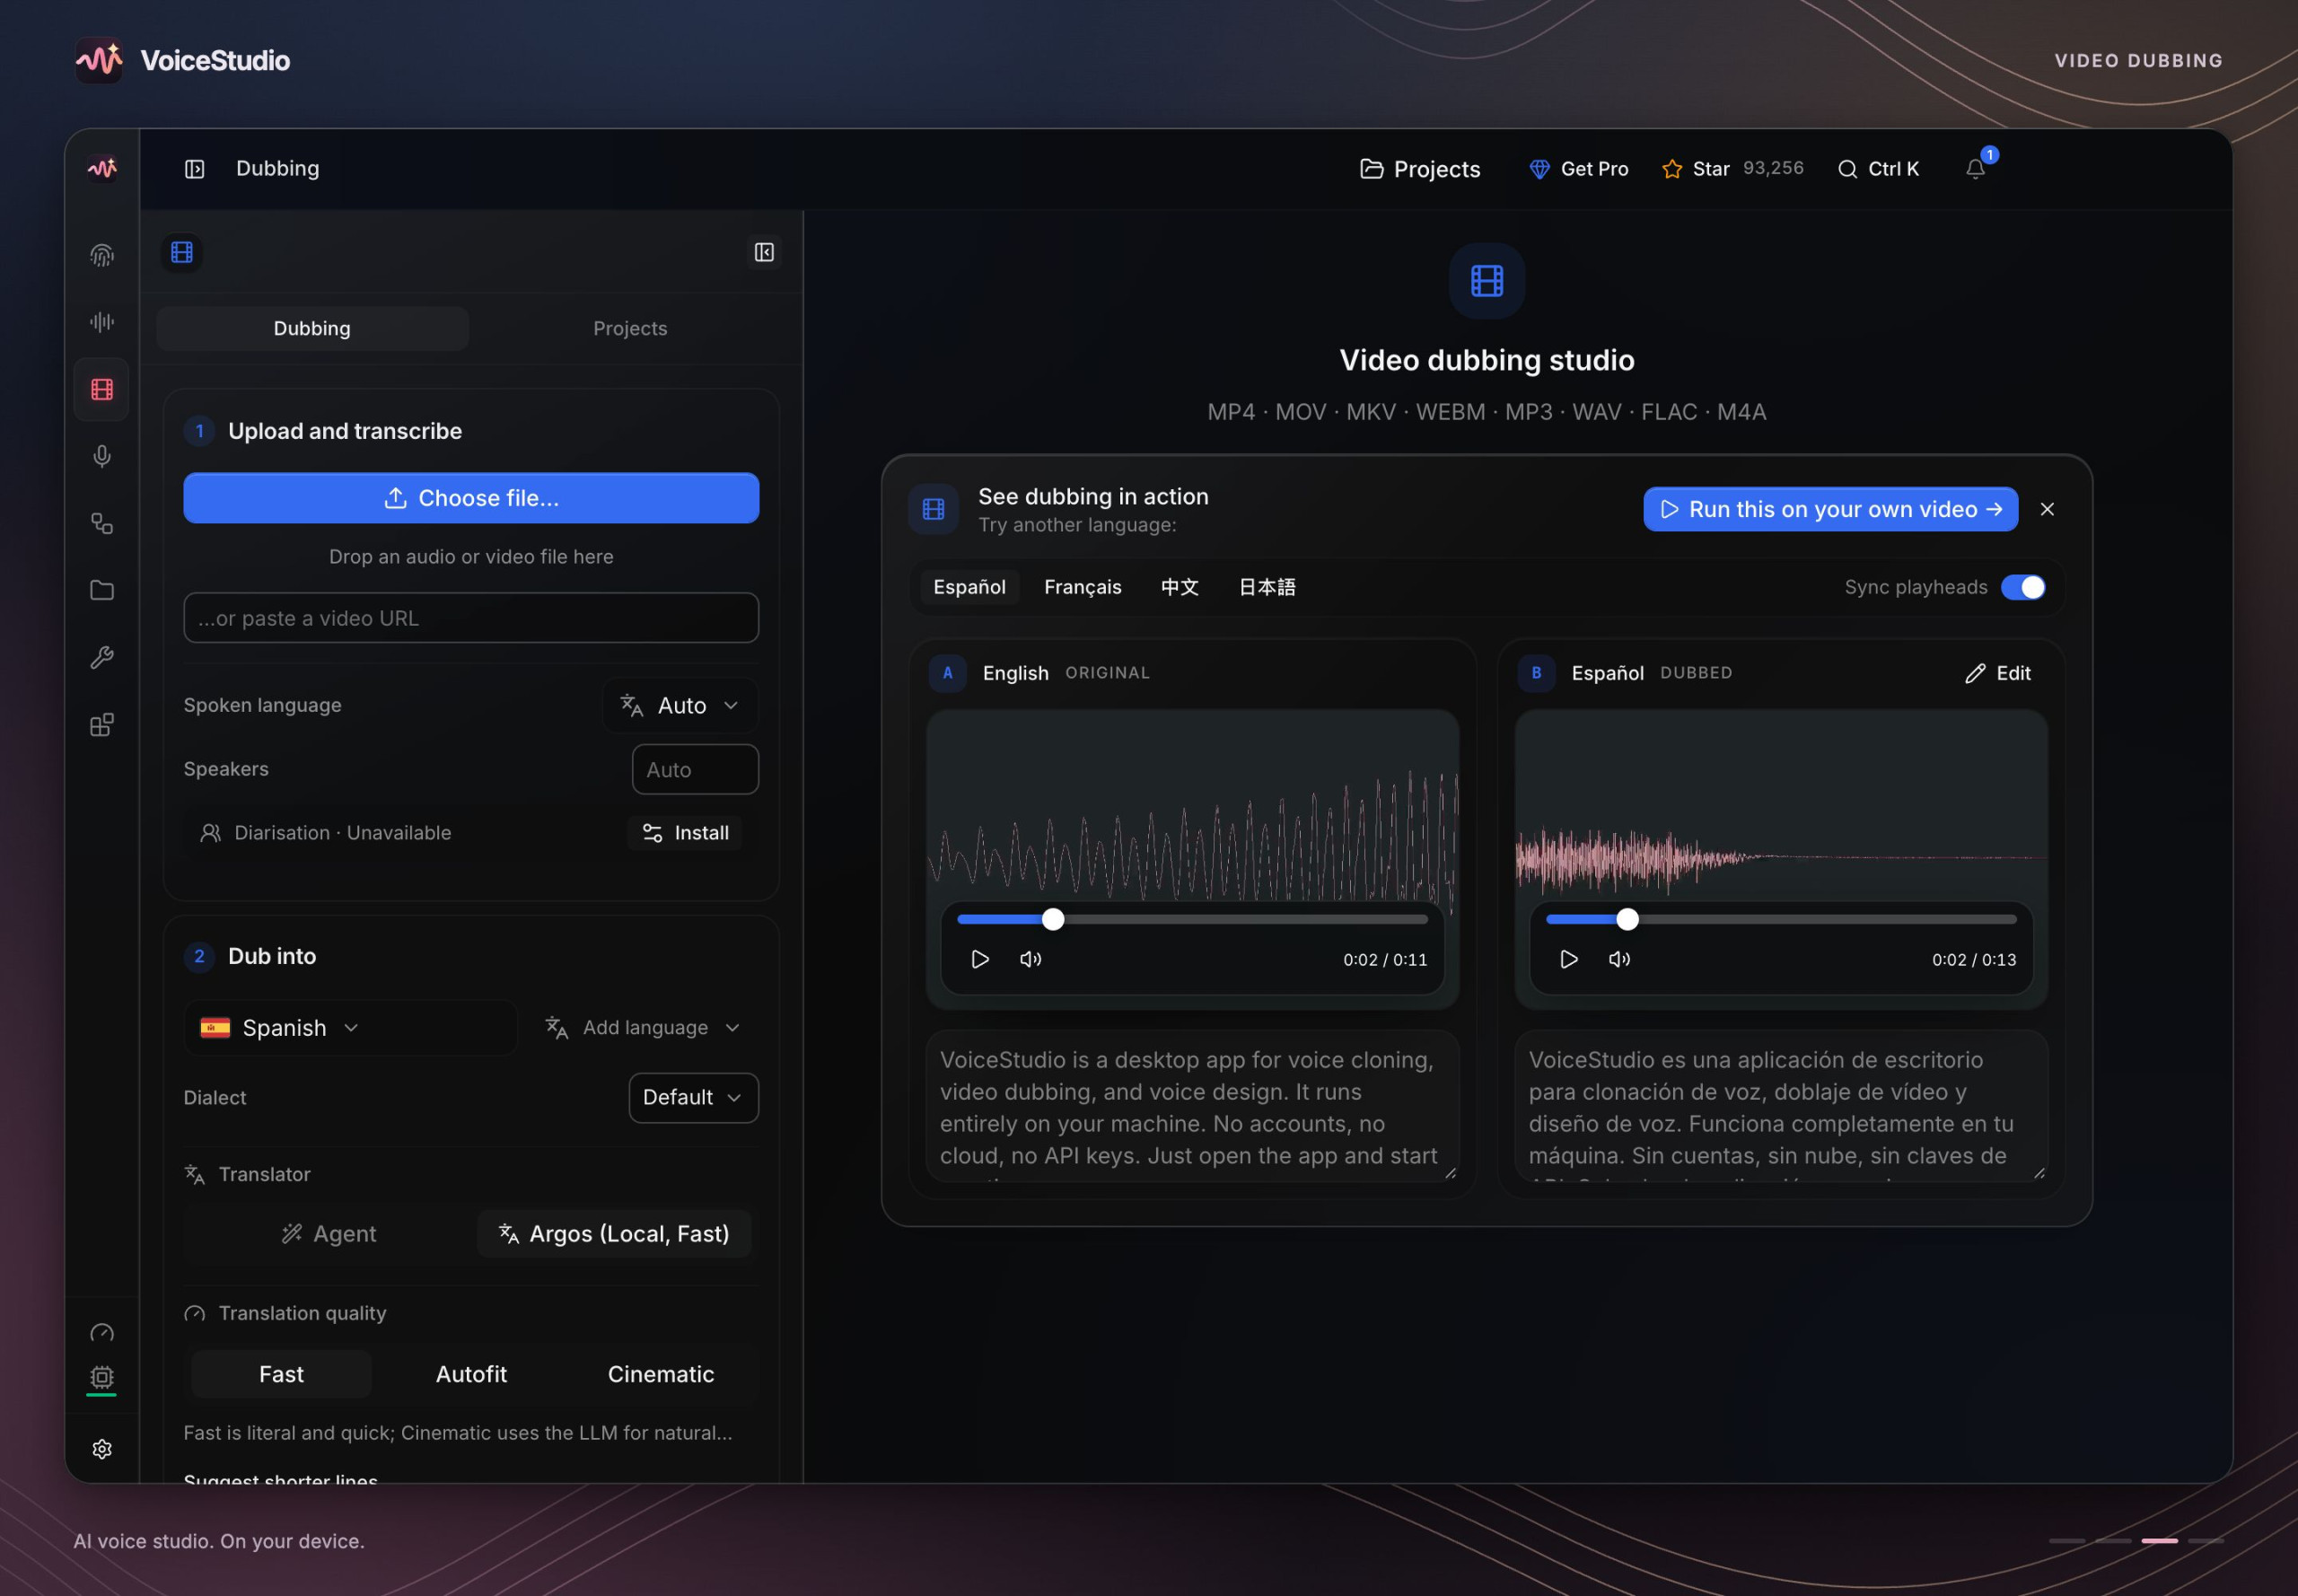Select the Dubbing tab in panel
This screenshot has width=2298, height=1596.
point(312,329)
